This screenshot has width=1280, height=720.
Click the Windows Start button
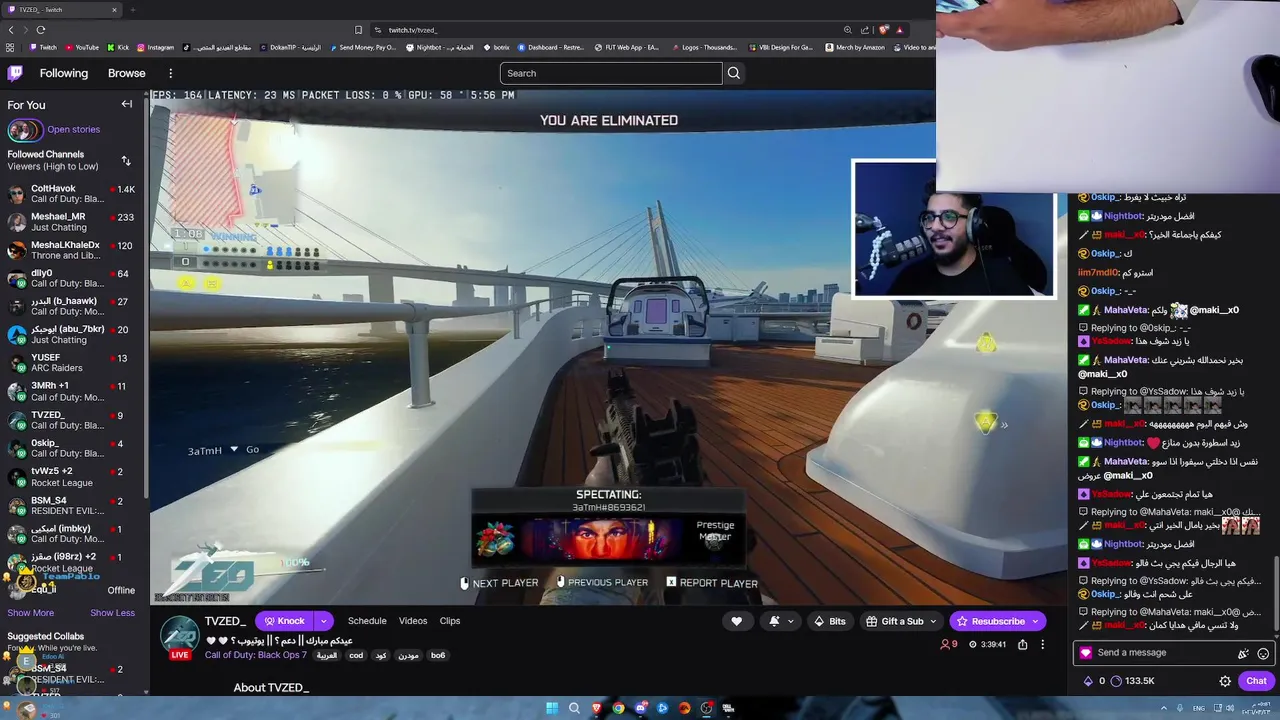click(552, 708)
